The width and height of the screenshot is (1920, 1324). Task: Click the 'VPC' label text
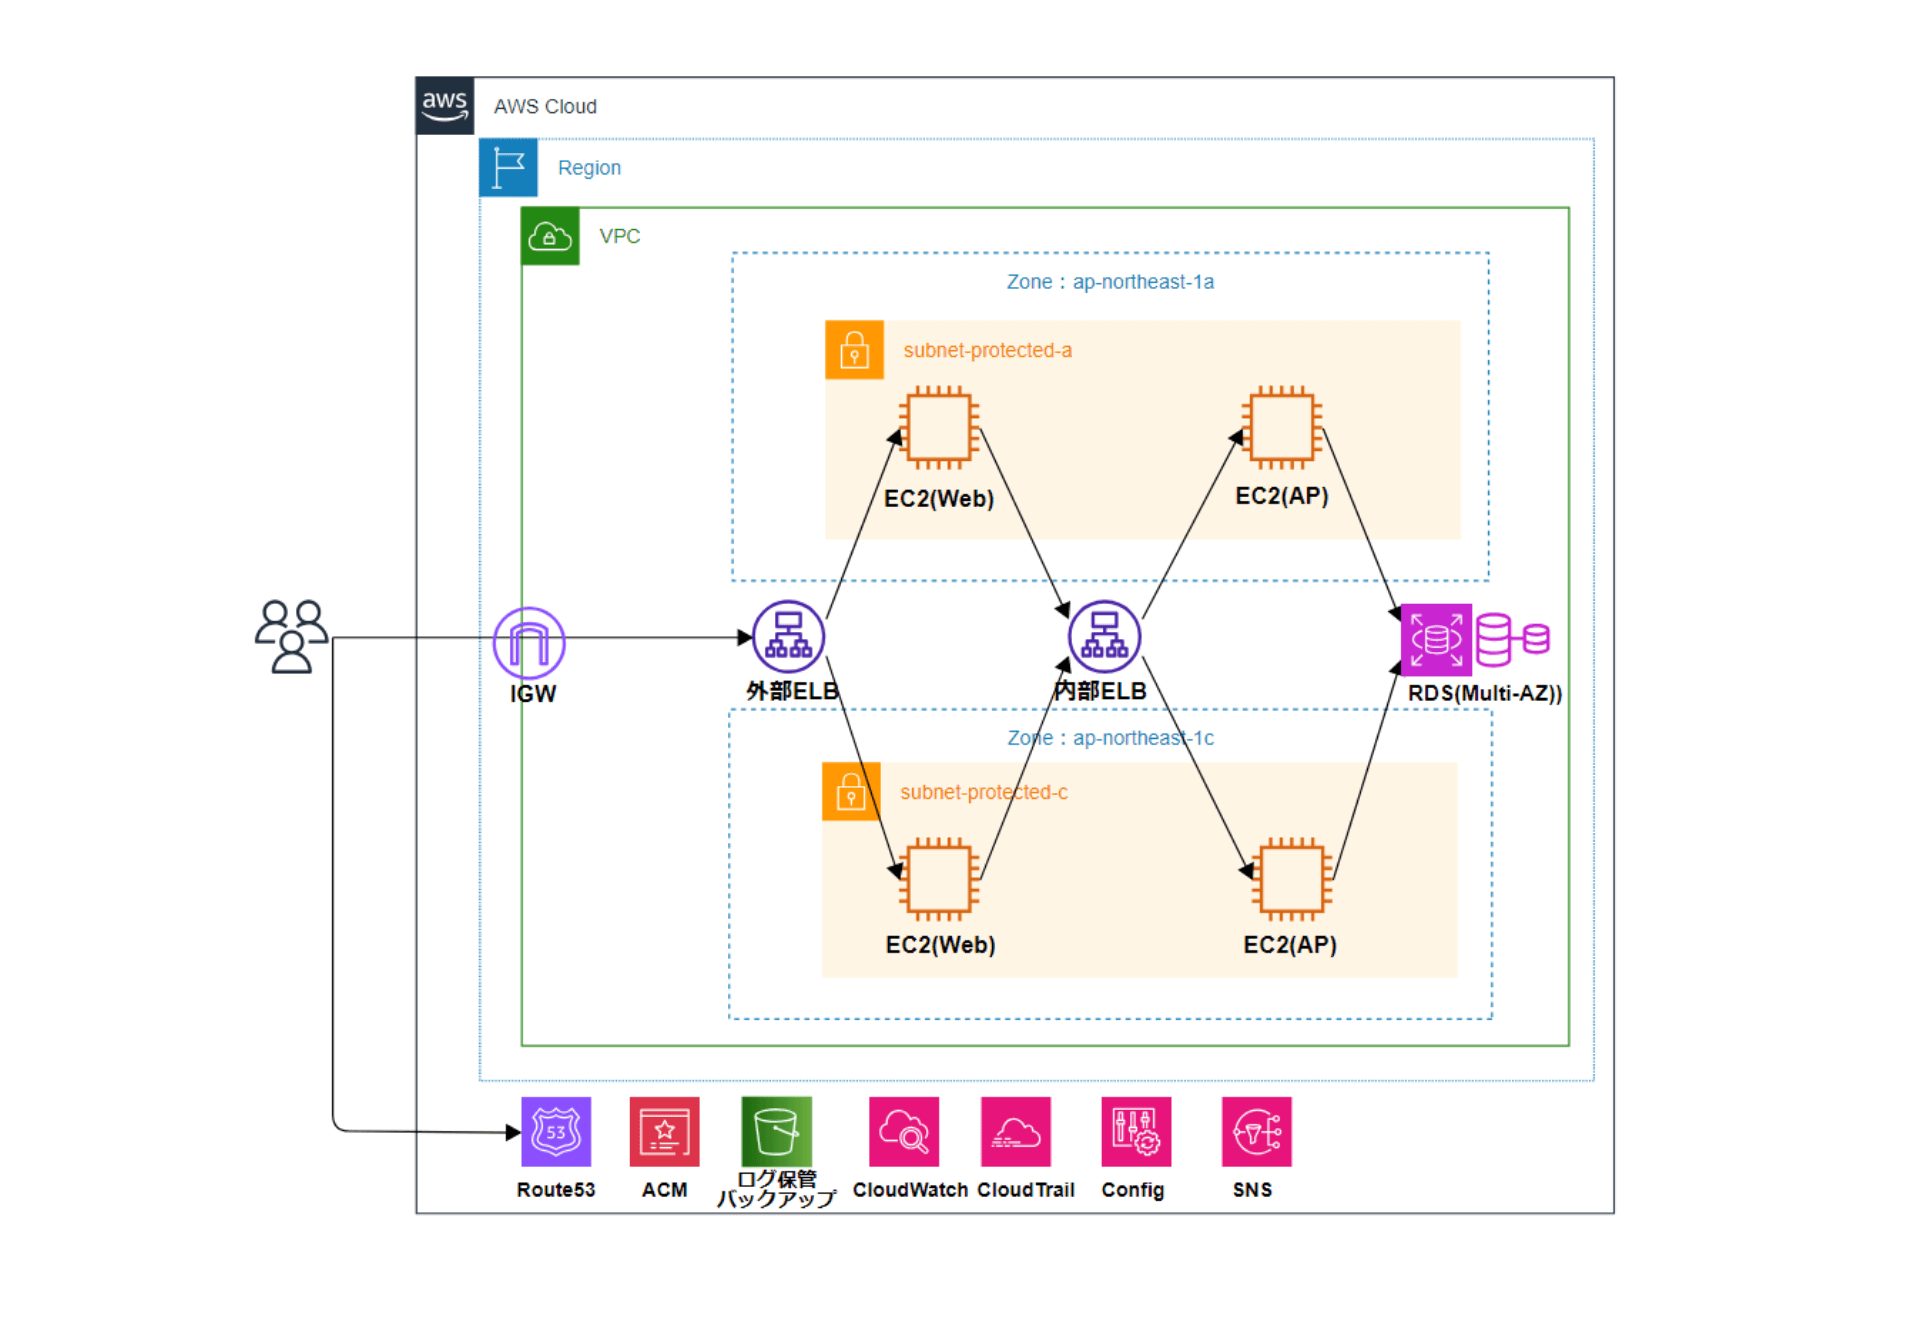pyautogui.click(x=620, y=236)
